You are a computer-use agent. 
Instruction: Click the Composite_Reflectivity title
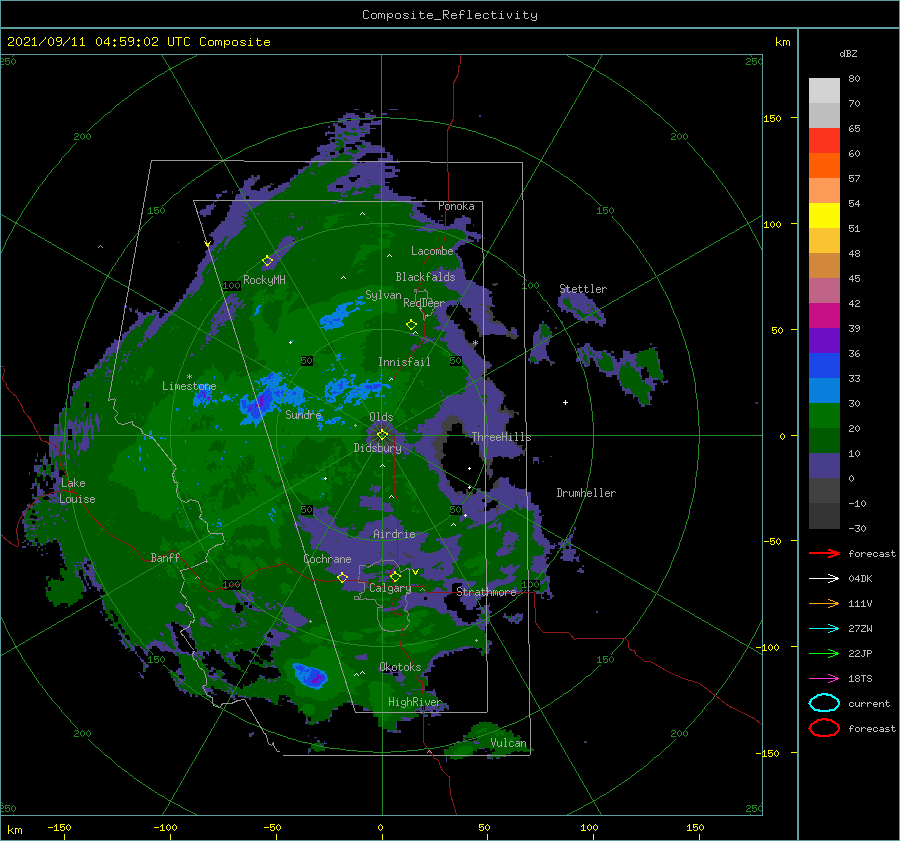coord(450,15)
